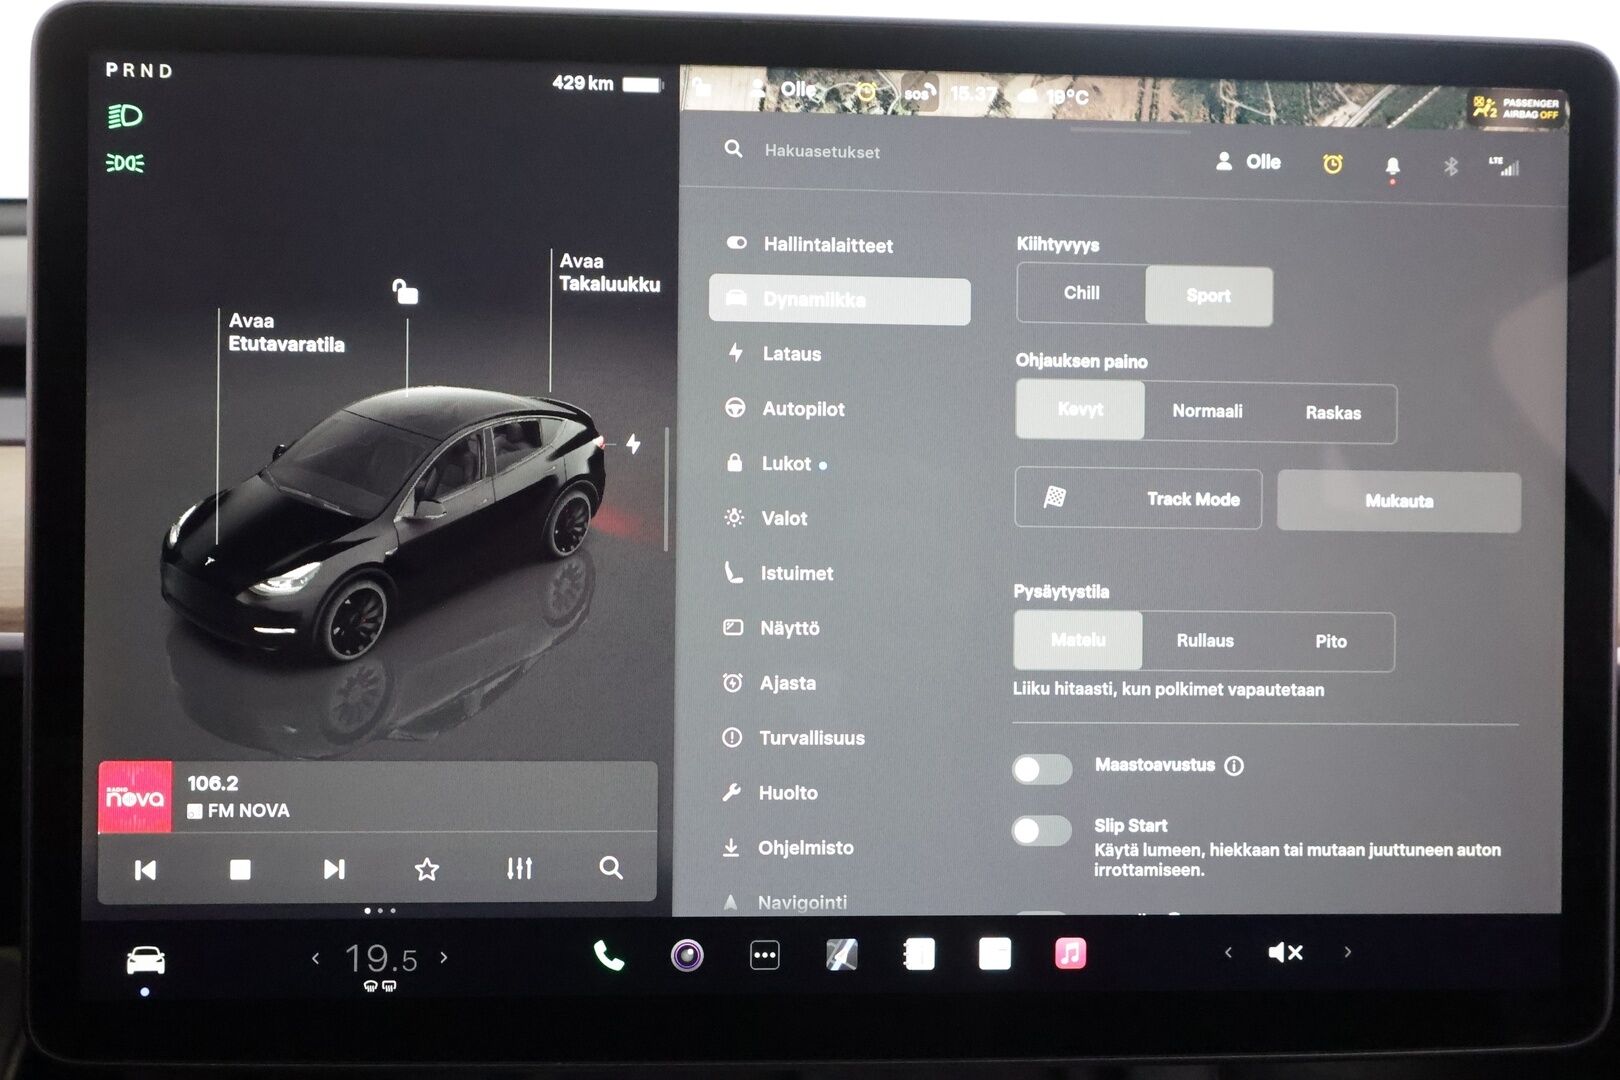Tap the media search magnifier icon
1620x1080 pixels.
click(x=611, y=867)
